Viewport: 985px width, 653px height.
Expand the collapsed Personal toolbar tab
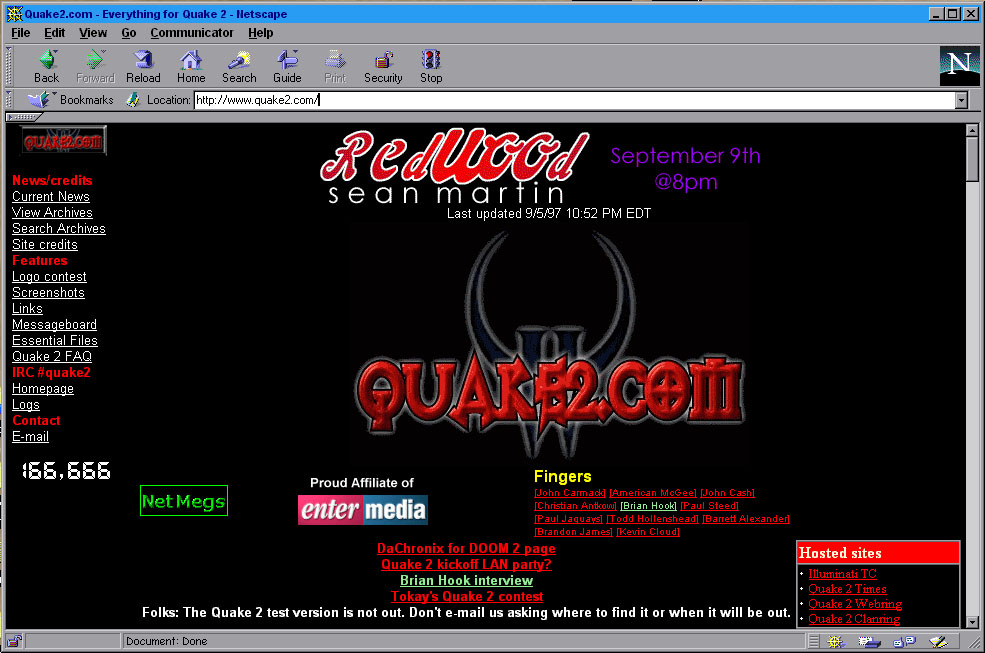click(x=24, y=117)
